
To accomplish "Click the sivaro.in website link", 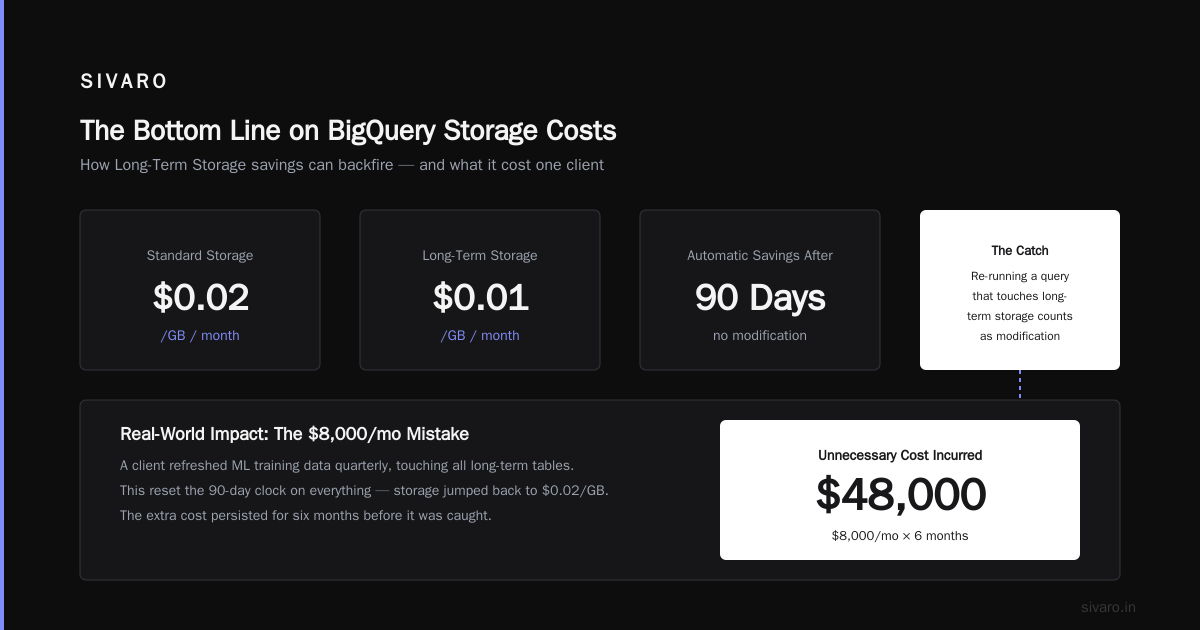I will (x=1108, y=607).
